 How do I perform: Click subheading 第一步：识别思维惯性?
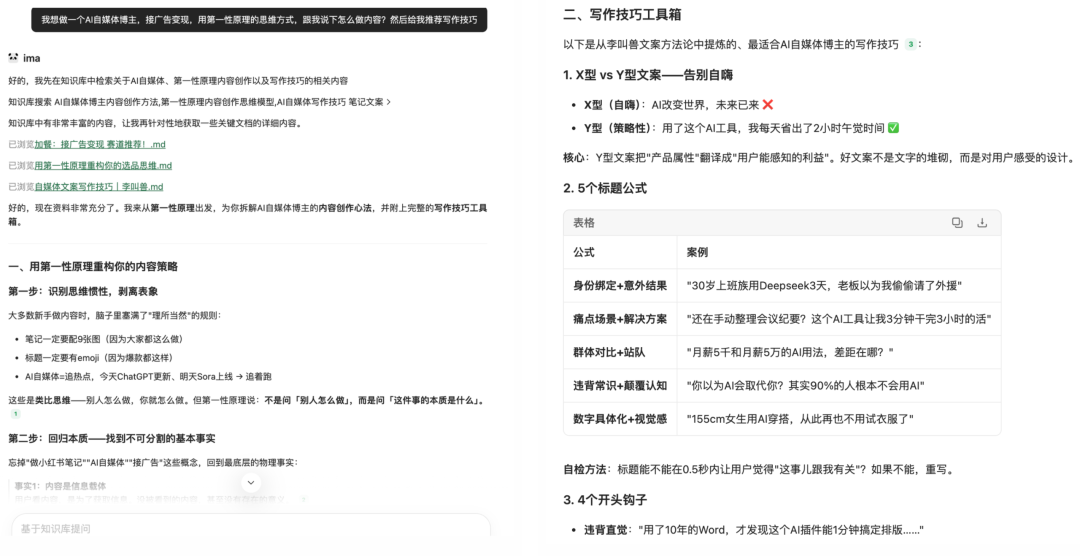(83, 291)
